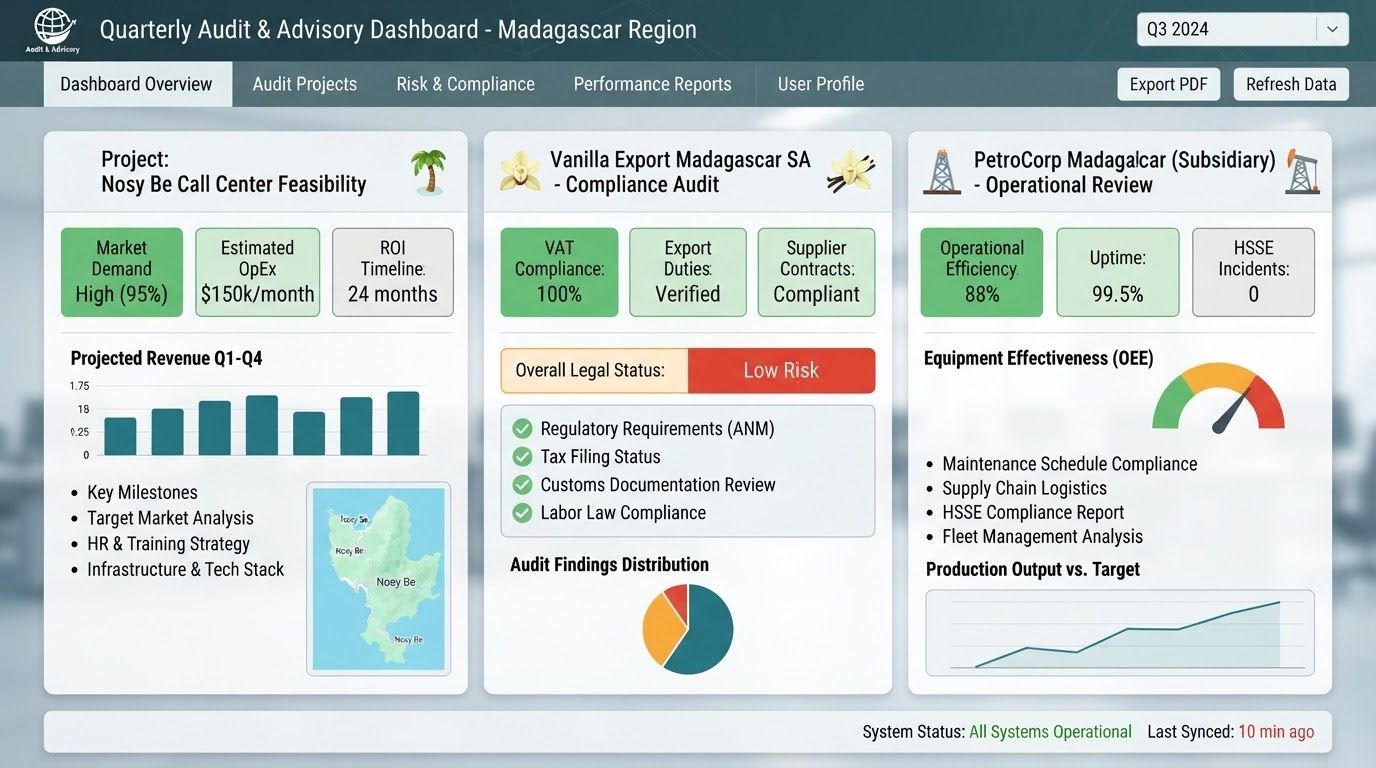Screen dimensions: 1376x768
Task: Open the Risk & Compliance tab
Action: (x=465, y=84)
